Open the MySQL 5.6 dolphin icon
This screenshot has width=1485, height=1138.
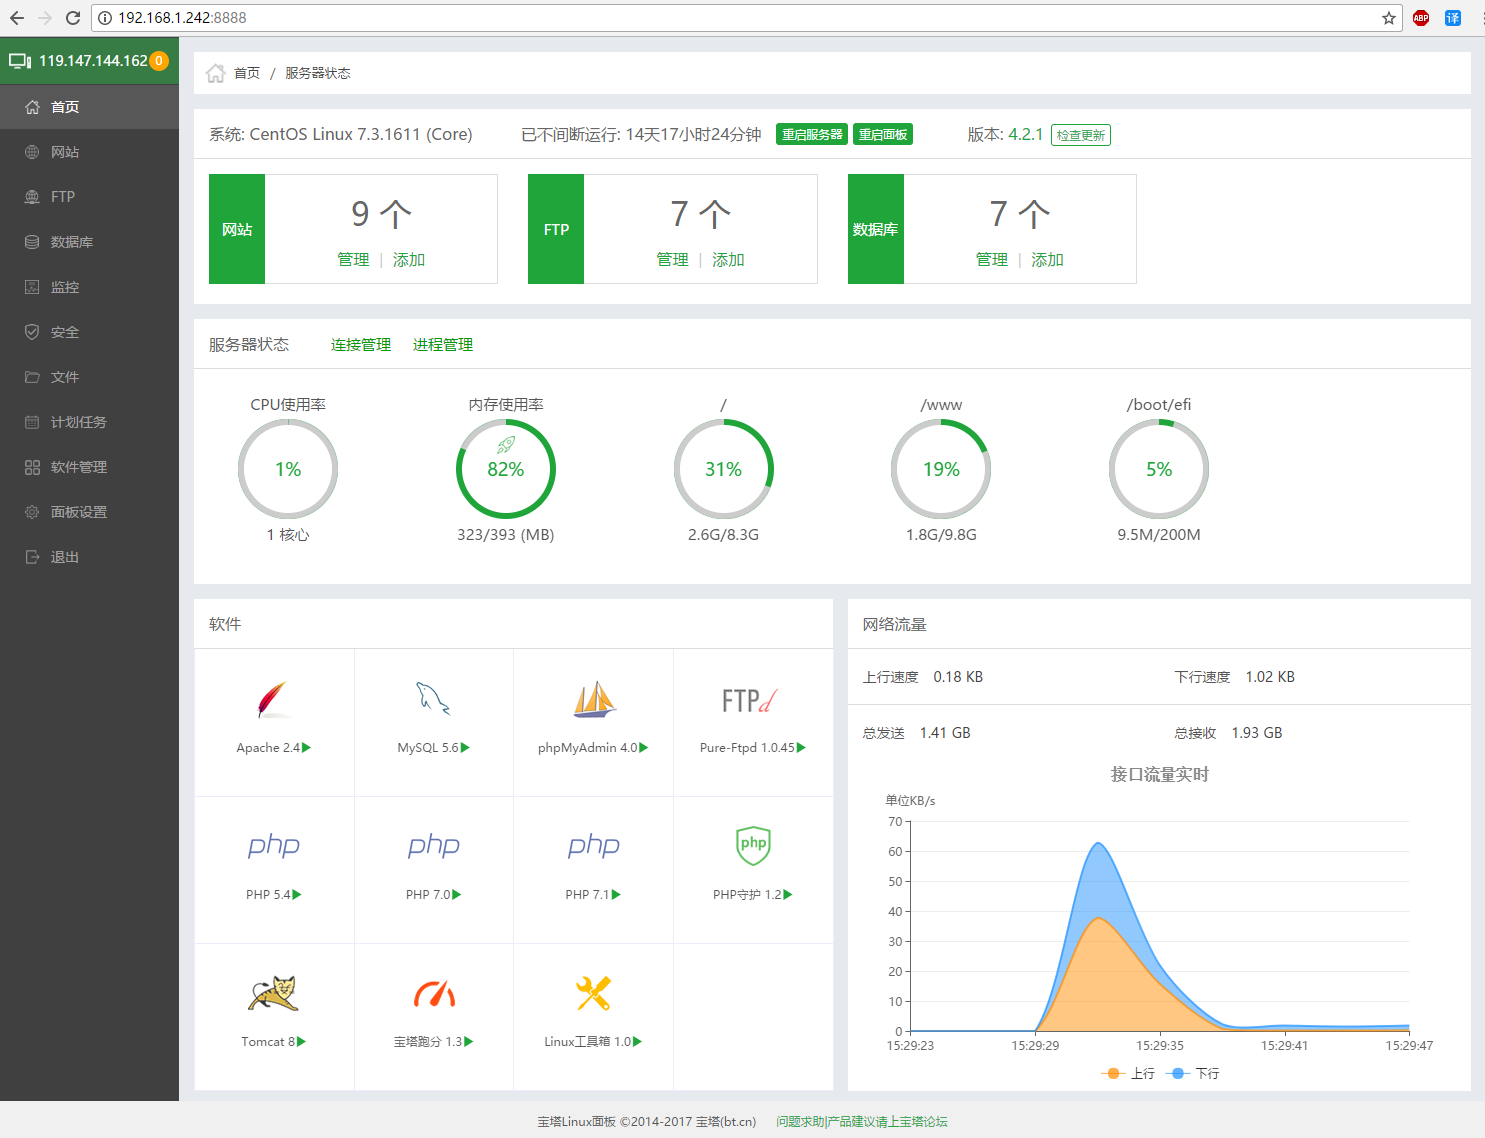[x=433, y=699]
